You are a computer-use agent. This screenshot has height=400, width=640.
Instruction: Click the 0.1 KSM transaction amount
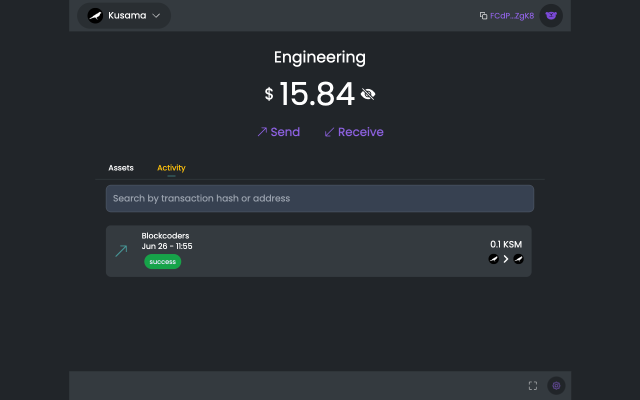[x=505, y=244]
